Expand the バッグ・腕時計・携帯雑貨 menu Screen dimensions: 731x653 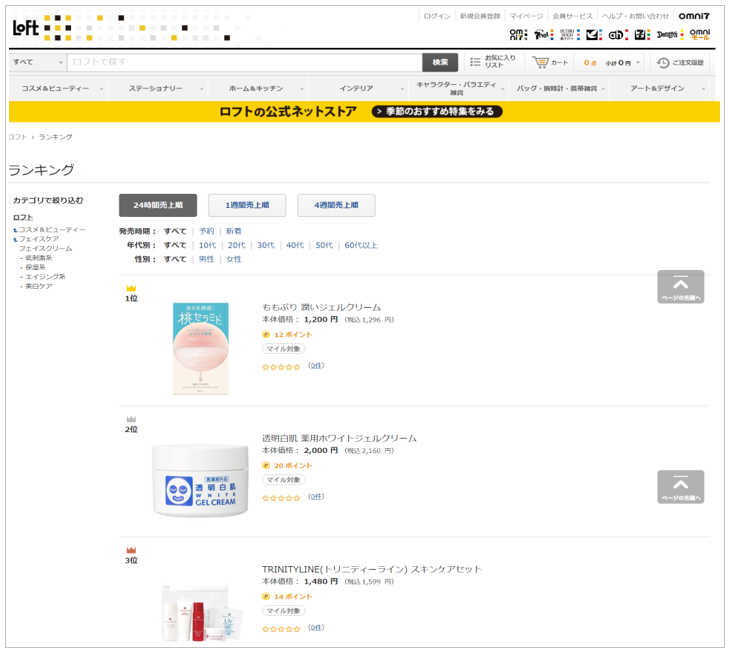(559, 88)
